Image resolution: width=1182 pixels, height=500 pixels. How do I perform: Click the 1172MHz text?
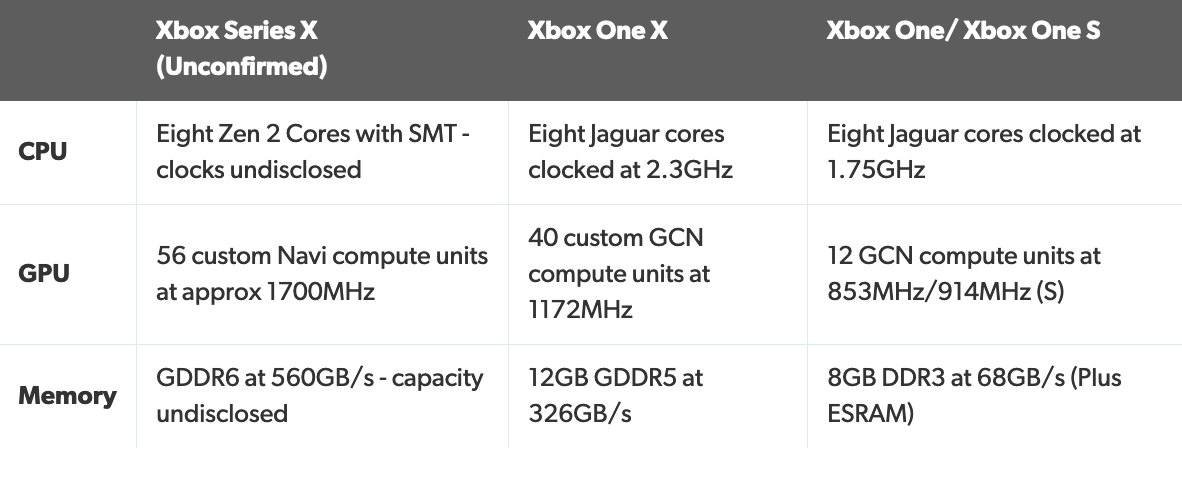[x=580, y=309]
